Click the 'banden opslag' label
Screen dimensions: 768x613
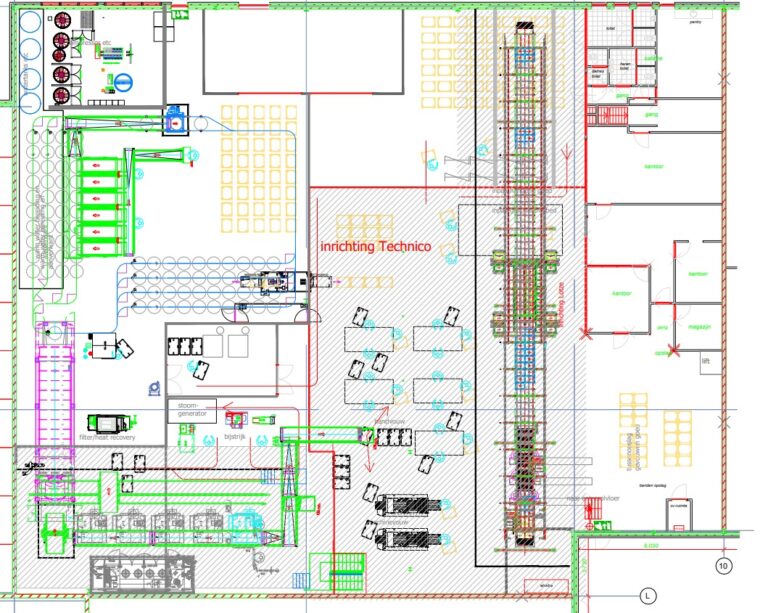tap(651, 486)
